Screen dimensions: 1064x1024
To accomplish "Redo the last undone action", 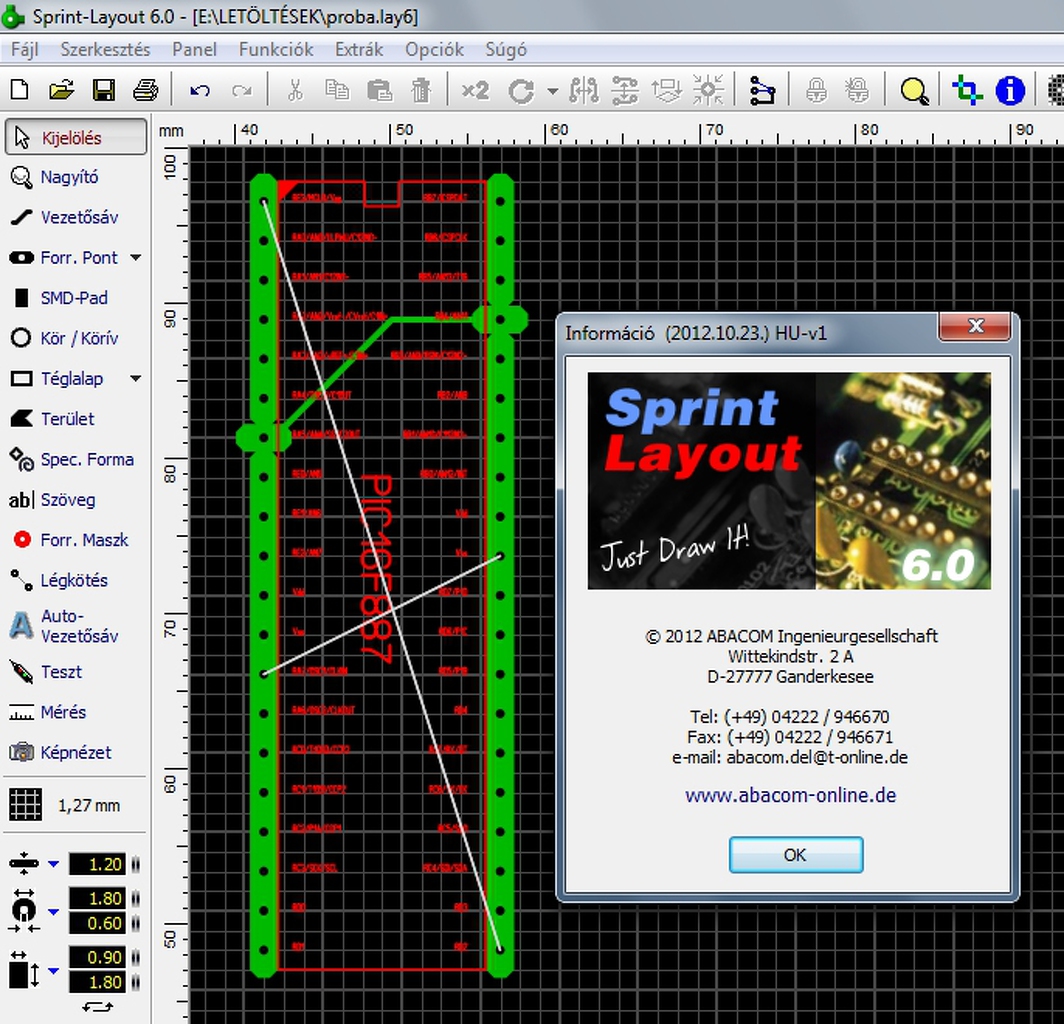I will (x=242, y=90).
